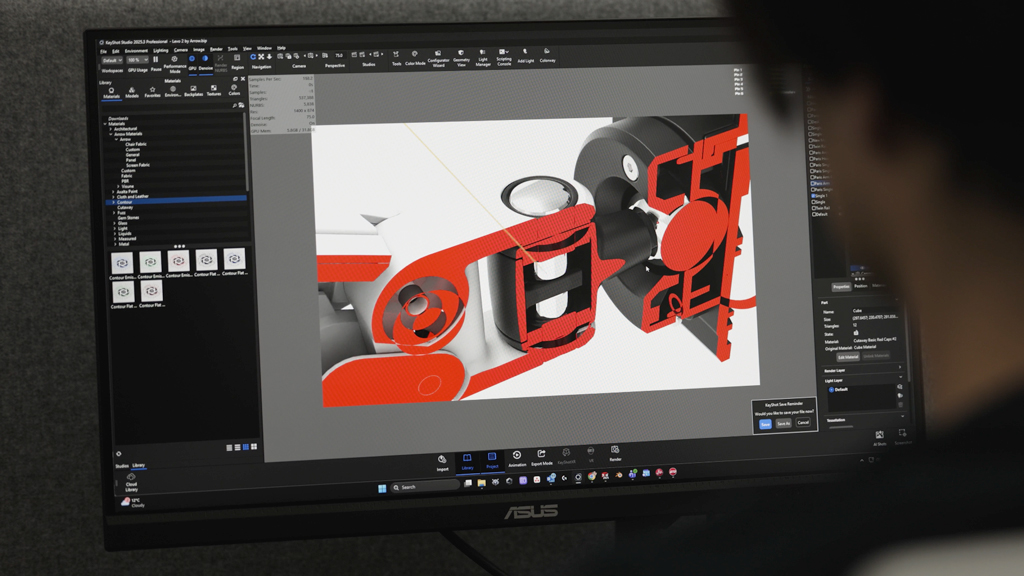Screen dimensions: 1024x576
Task: Expand the Architectural folder
Action: (x=110, y=129)
